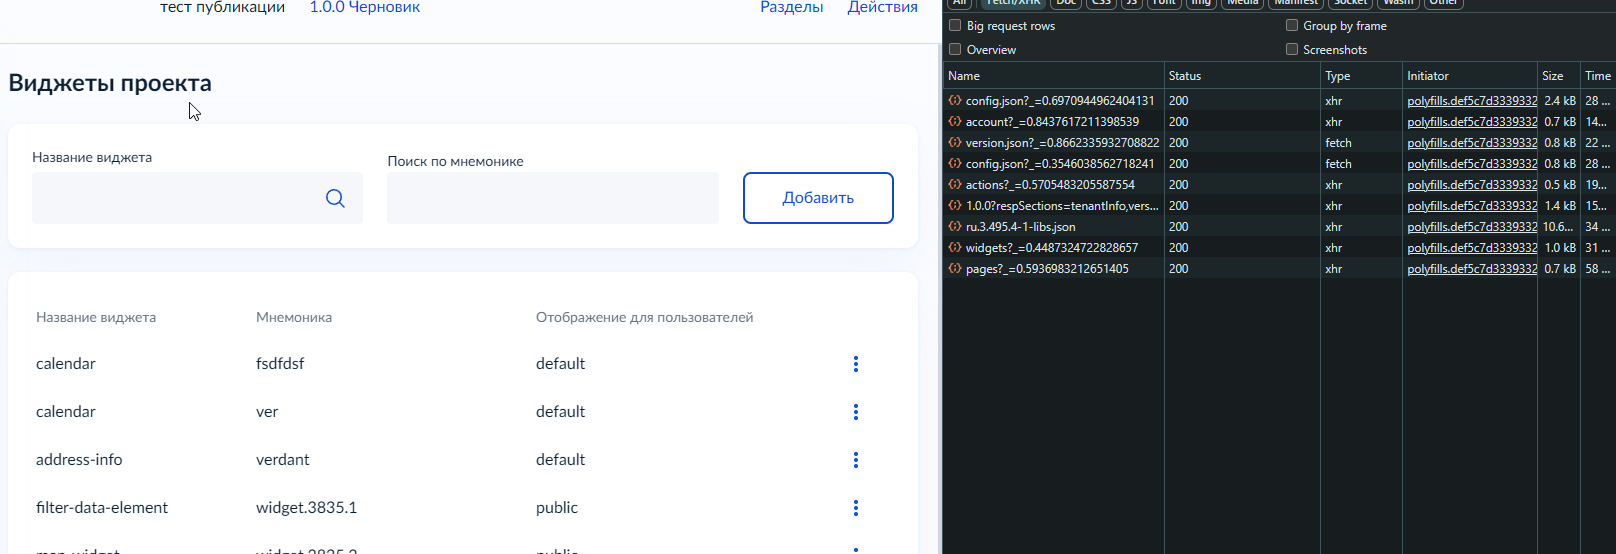The width and height of the screenshot is (1616, 554).
Task: Click the icon beside ru.3.495.4-1-libs.json request
Action: (x=955, y=226)
